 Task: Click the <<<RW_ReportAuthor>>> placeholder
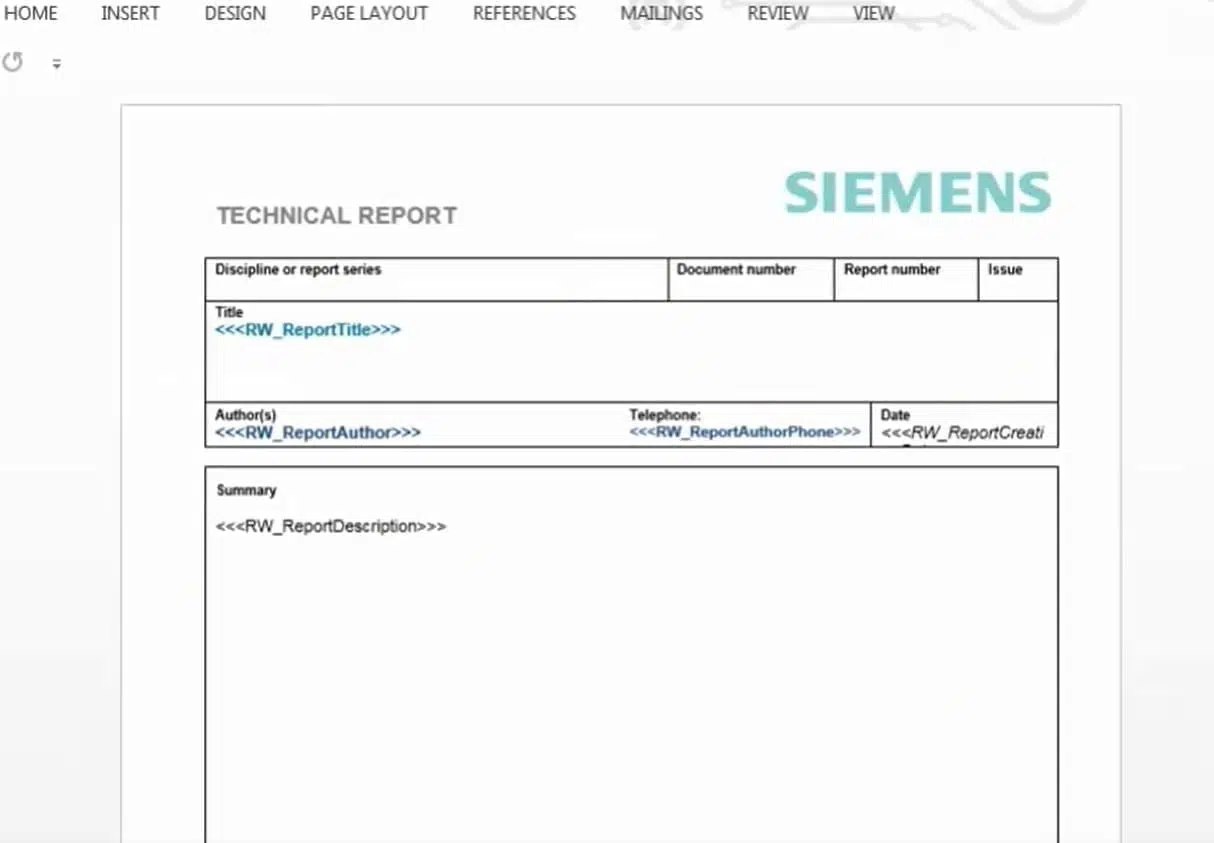318,433
